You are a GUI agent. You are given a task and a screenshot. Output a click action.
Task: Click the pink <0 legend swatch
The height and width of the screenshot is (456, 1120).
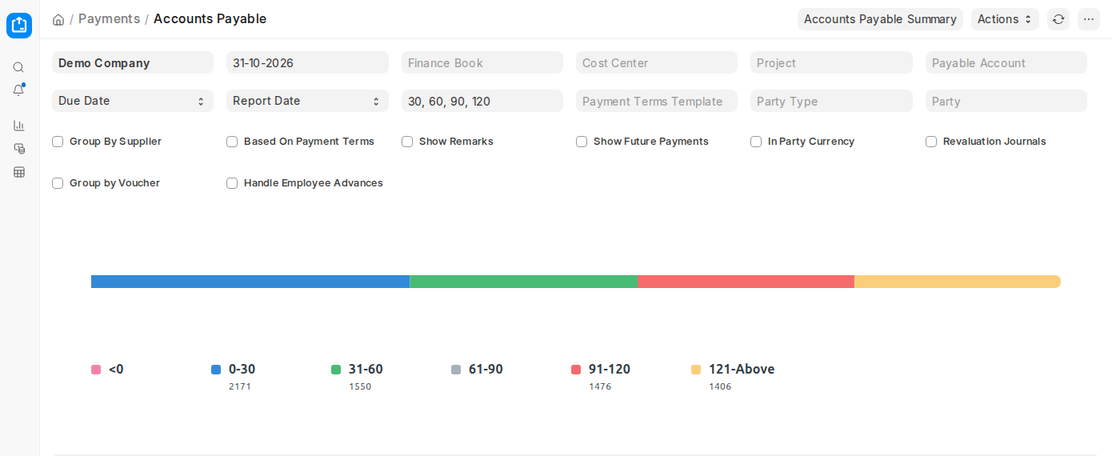coord(96,370)
